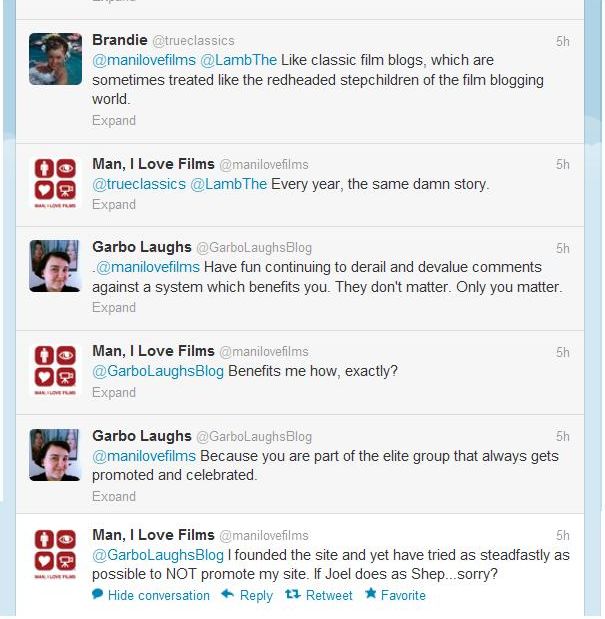Click the 5h timestamp on Brandie's tweet
This screenshot has width=605, height=619.
click(x=563, y=41)
